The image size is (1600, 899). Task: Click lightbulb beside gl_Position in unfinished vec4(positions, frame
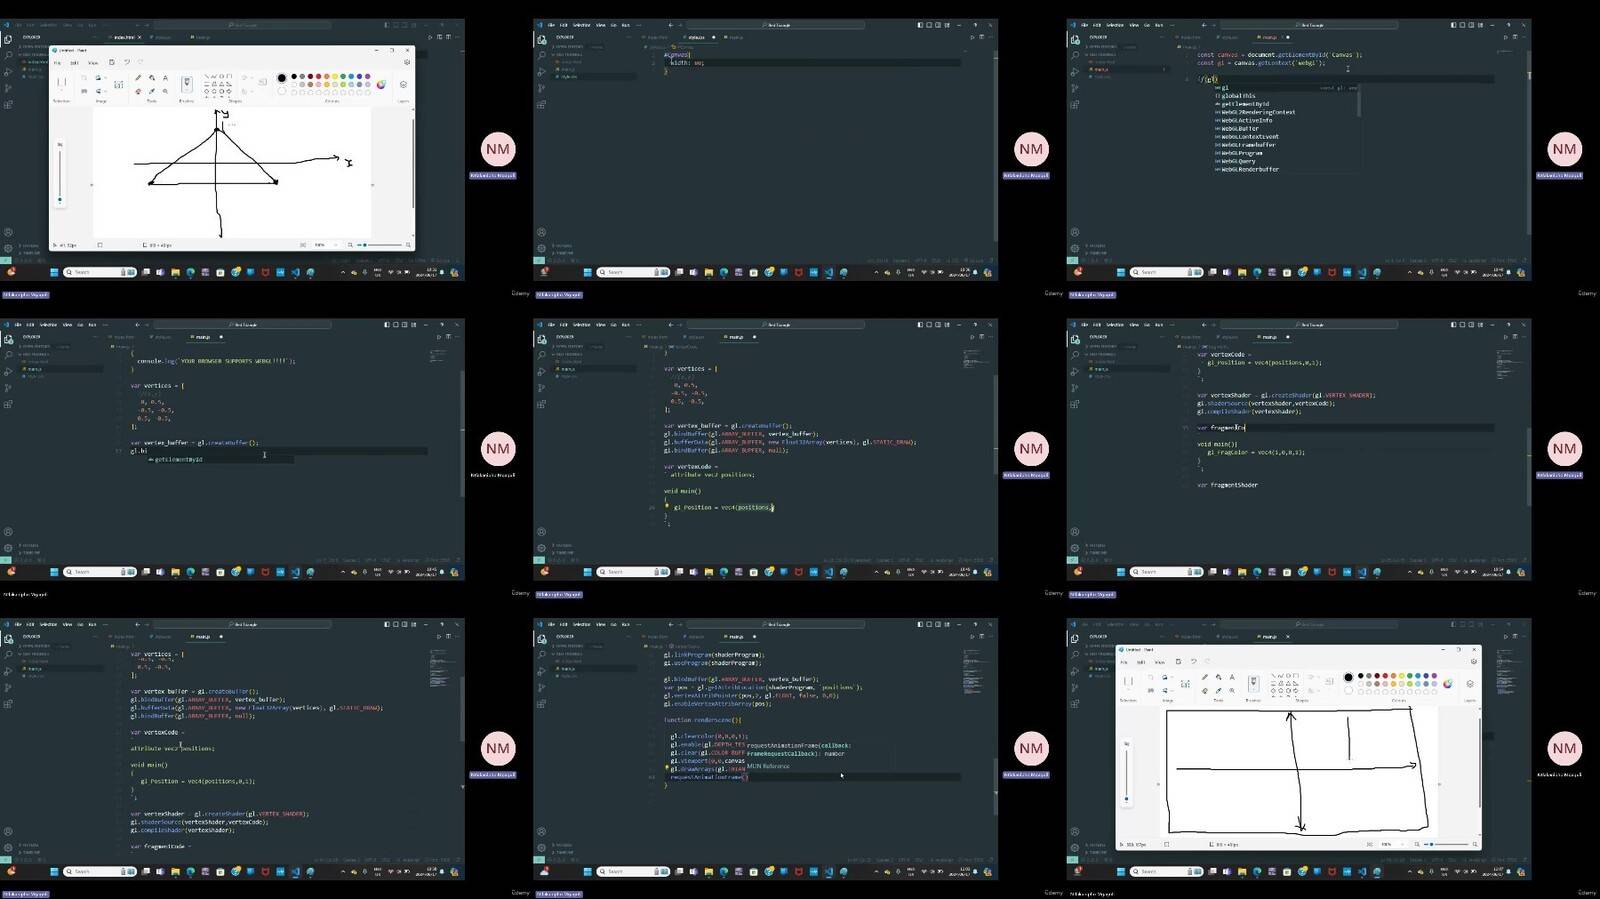click(667, 506)
